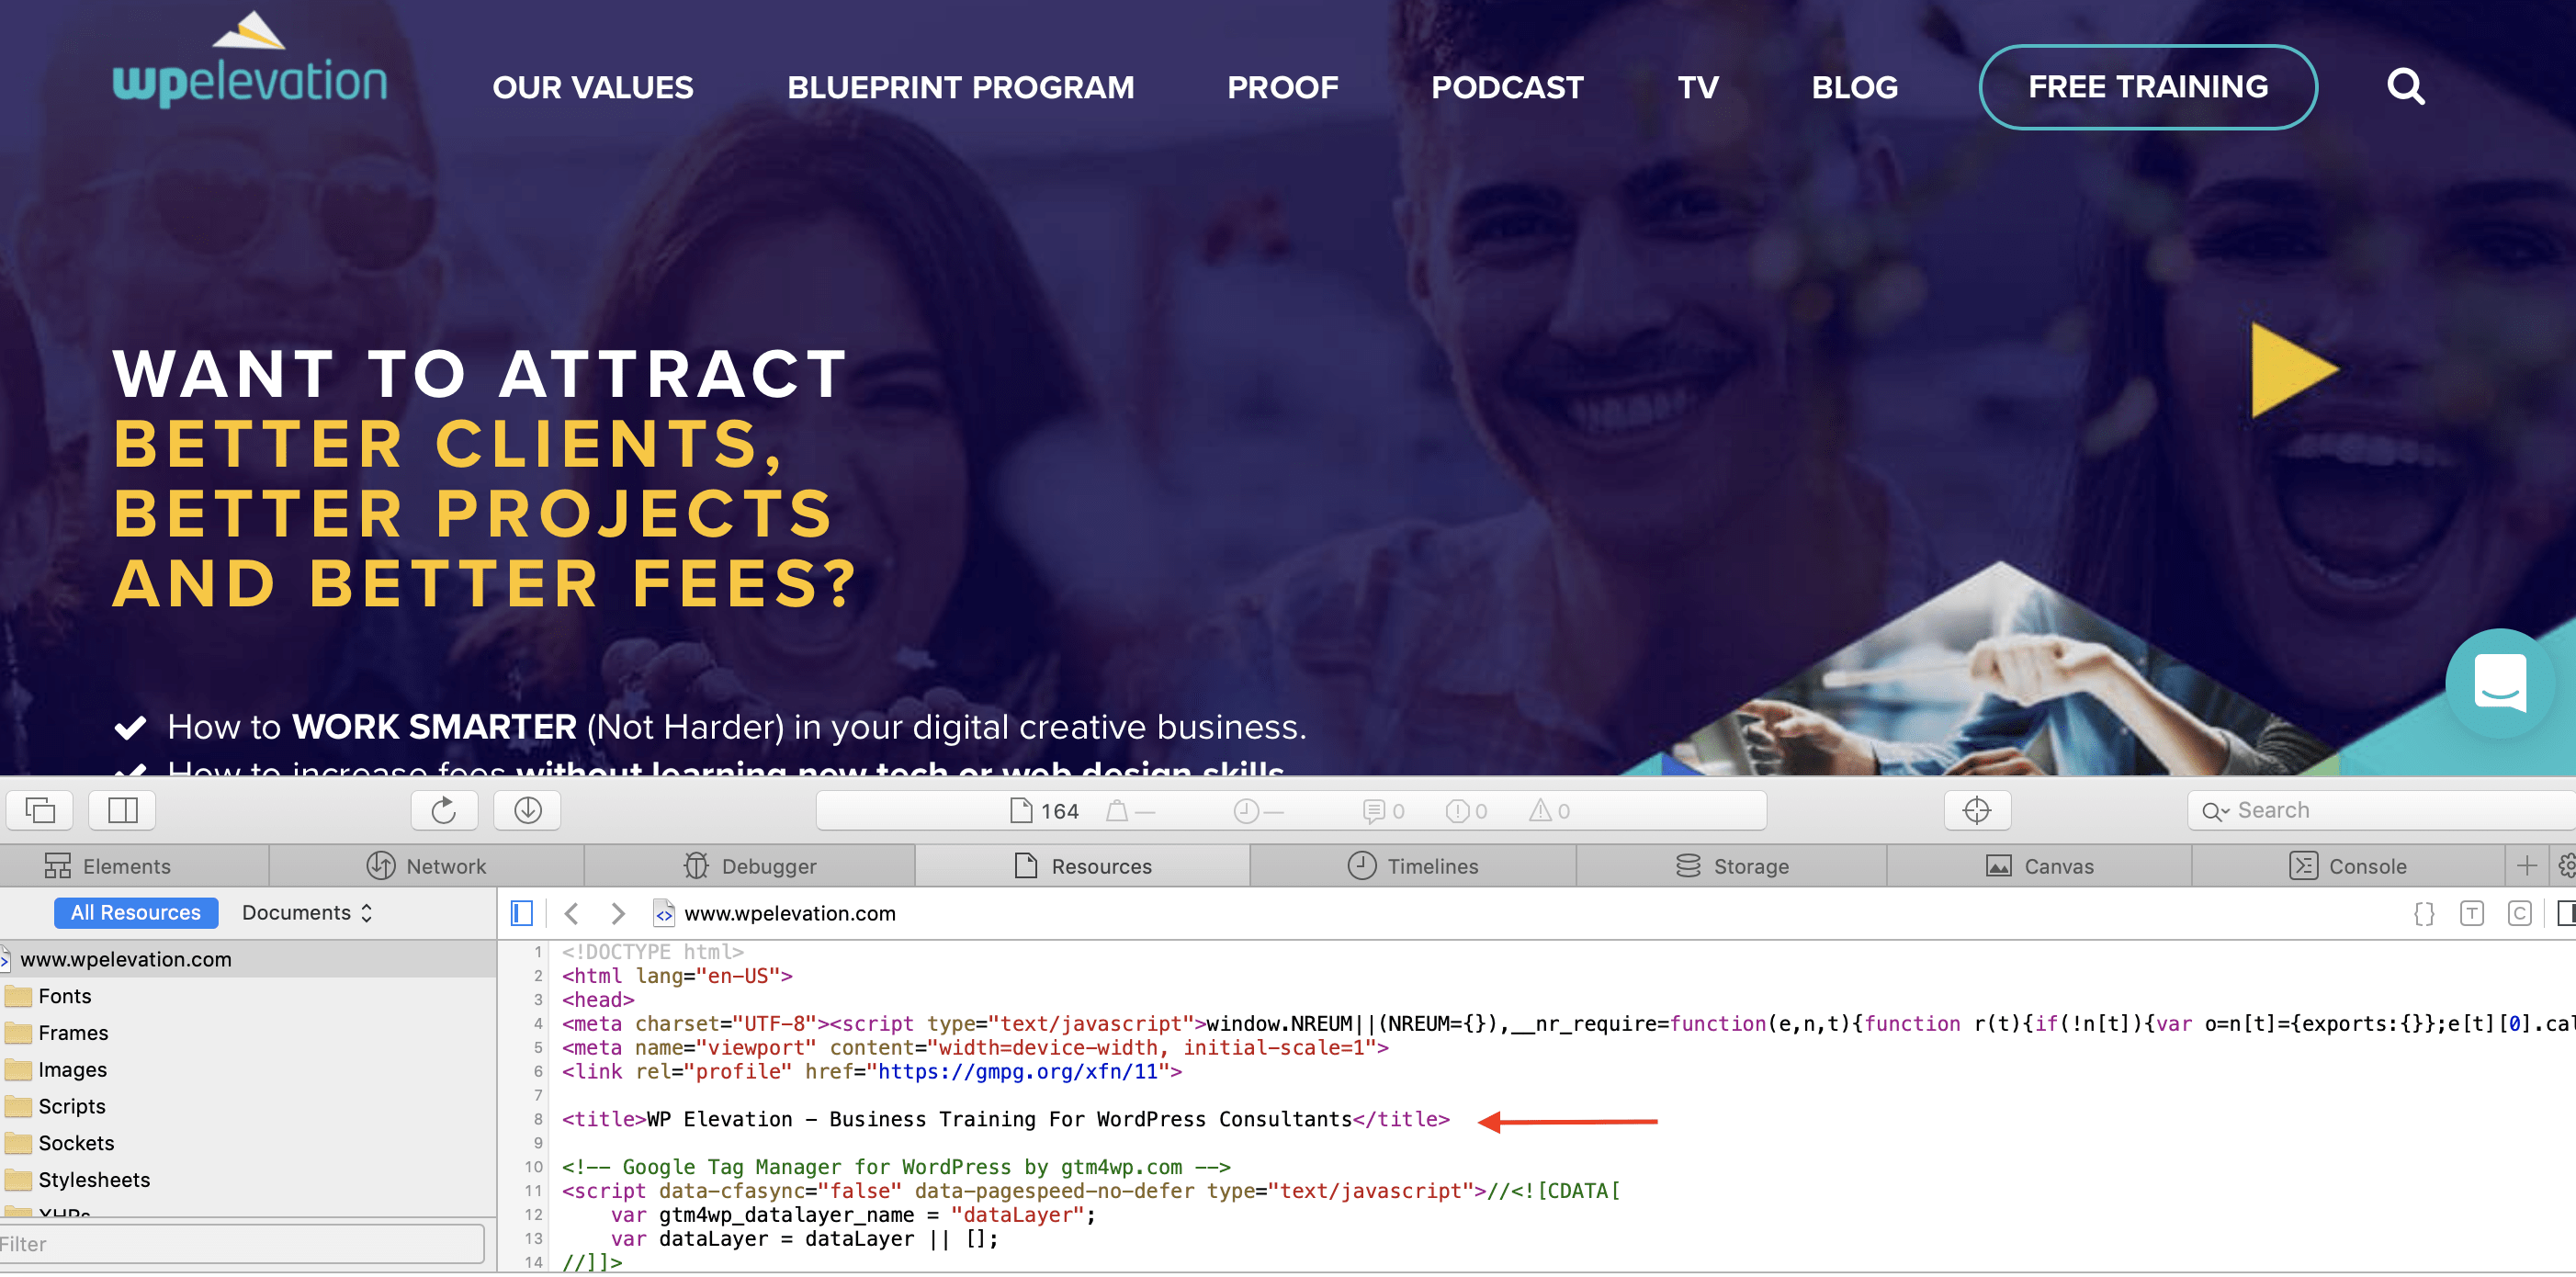The width and height of the screenshot is (2576, 1277).
Task: Toggle the type information T icon
Action: 2471,913
